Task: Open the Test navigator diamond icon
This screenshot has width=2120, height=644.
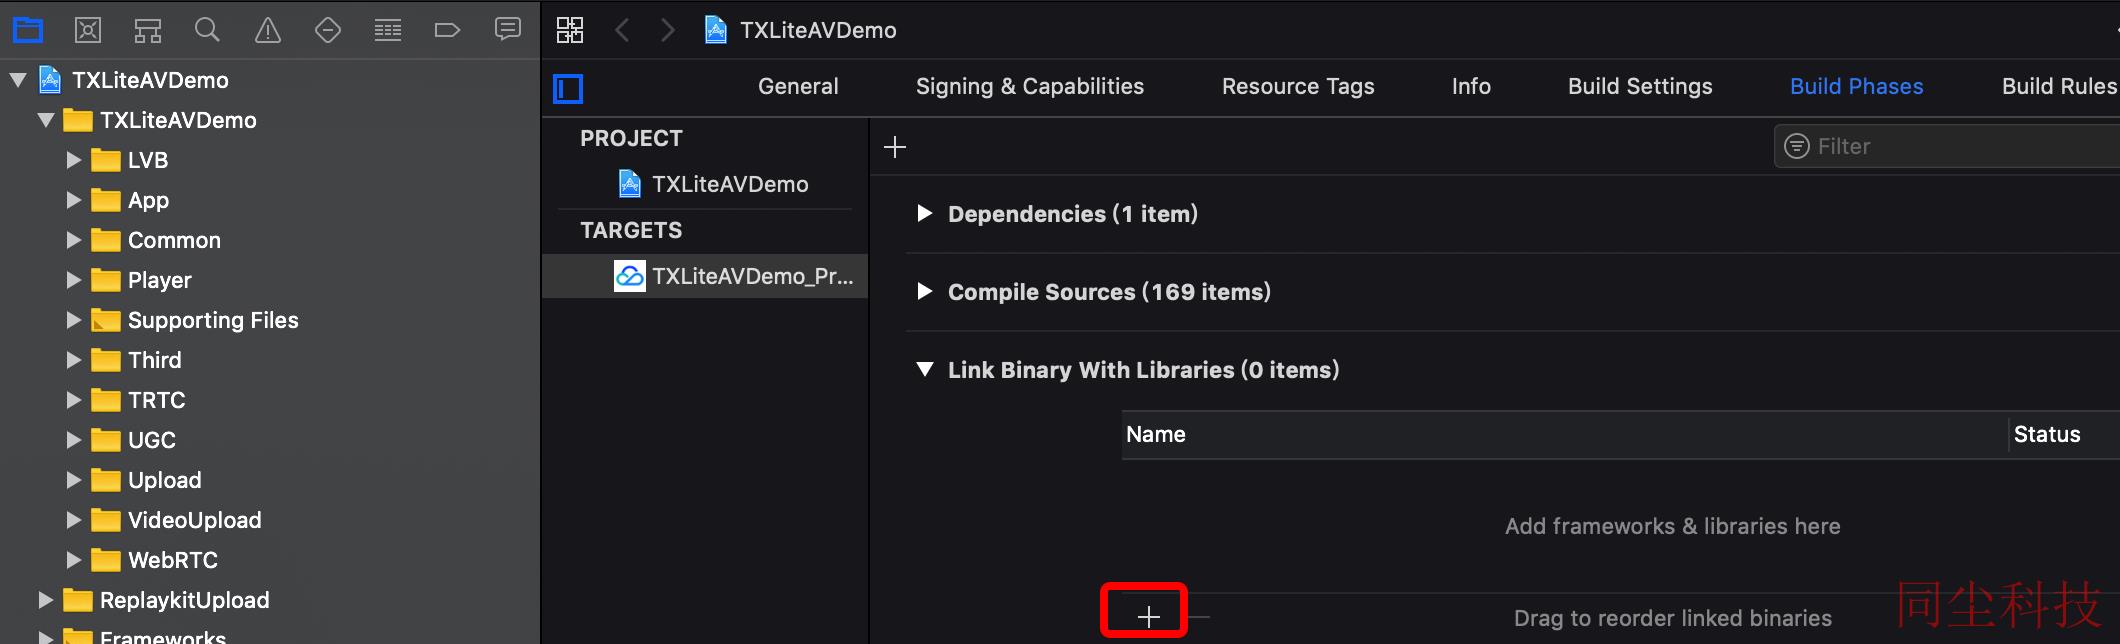Action: pos(328,30)
